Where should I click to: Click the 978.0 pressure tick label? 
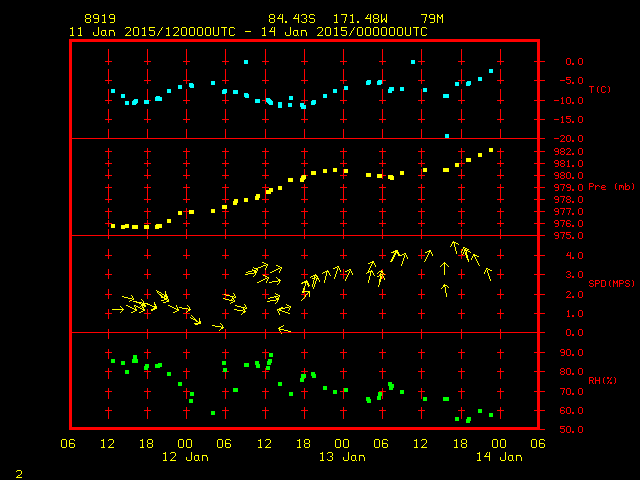tap(568, 200)
